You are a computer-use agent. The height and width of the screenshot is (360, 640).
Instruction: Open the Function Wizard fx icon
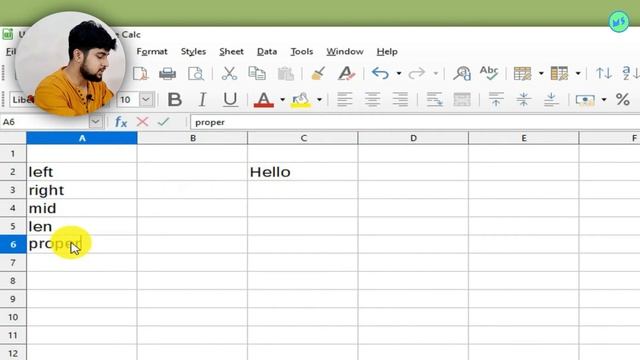tap(121, 122)
